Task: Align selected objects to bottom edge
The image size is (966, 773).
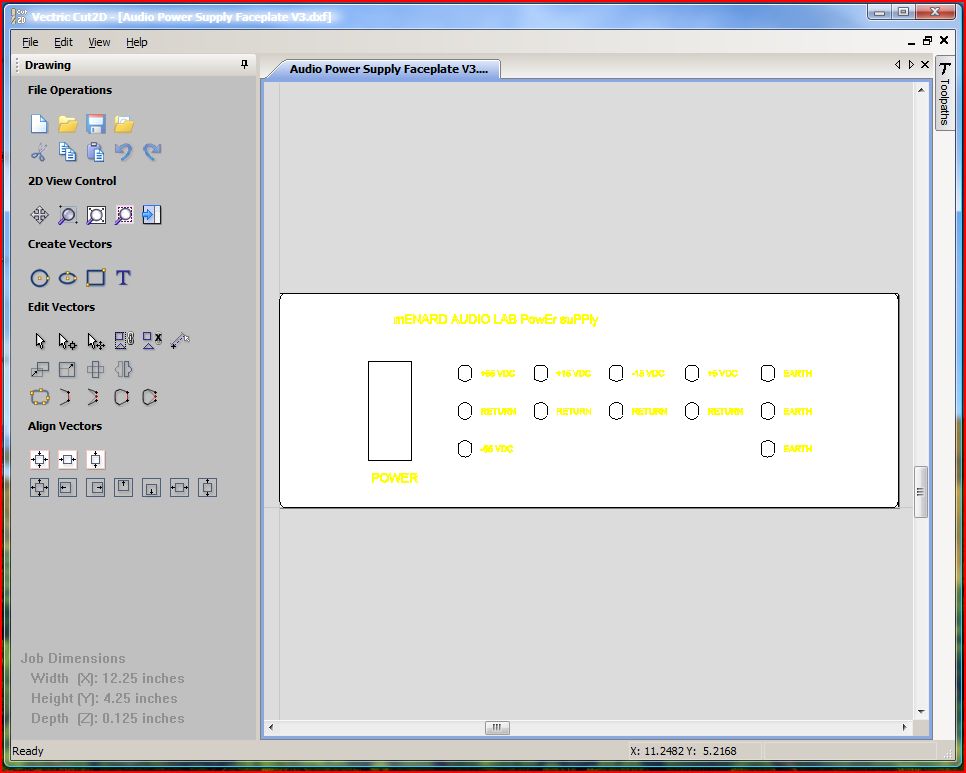Action: 152,488
